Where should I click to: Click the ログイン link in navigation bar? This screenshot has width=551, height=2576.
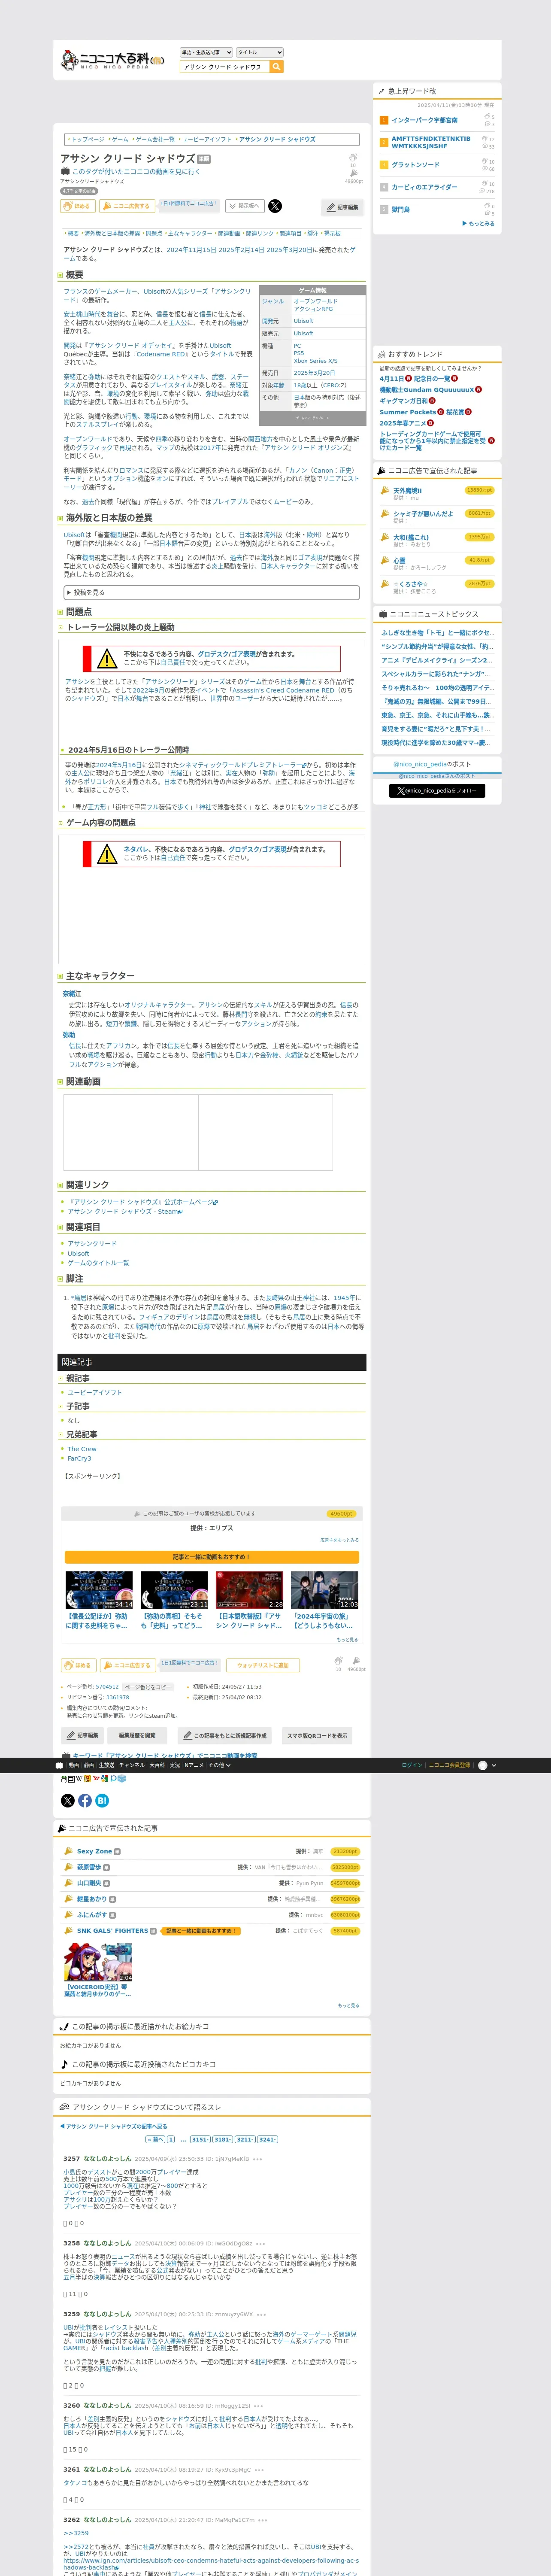(x=412, y=1765)
